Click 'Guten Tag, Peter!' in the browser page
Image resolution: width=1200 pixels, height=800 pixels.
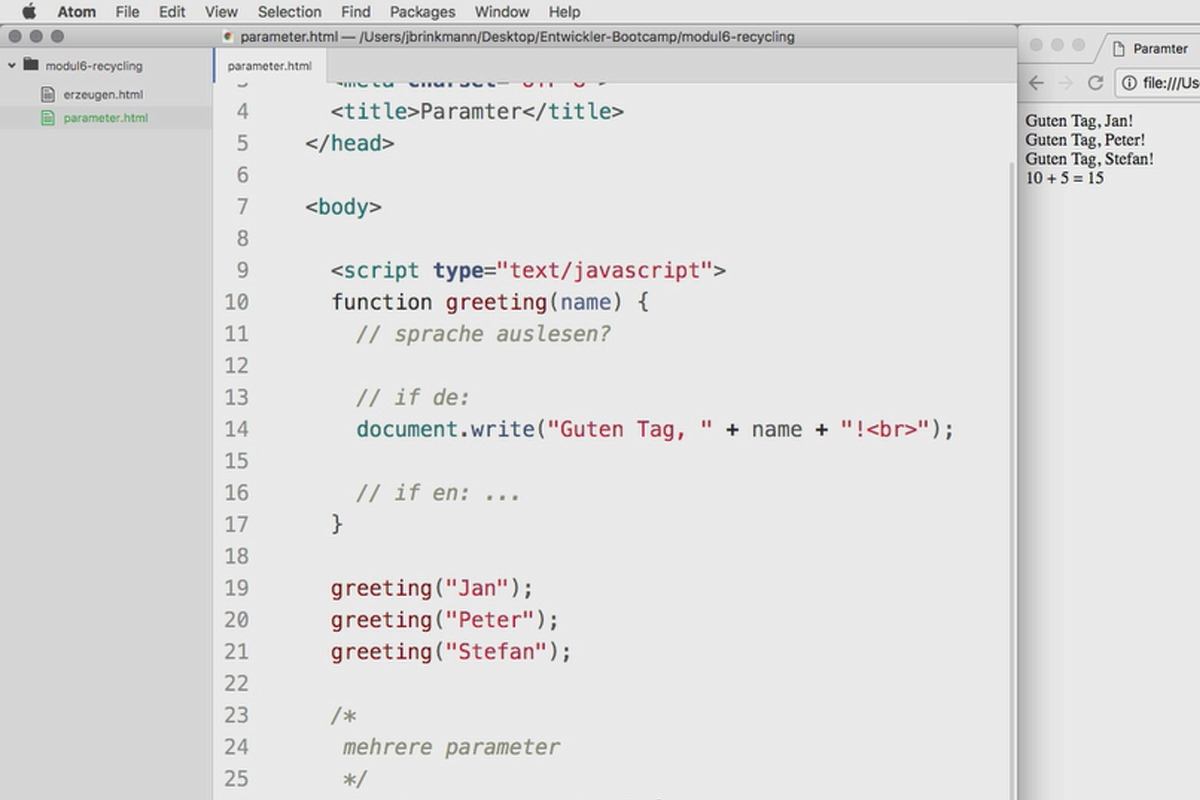[1085, 140]
